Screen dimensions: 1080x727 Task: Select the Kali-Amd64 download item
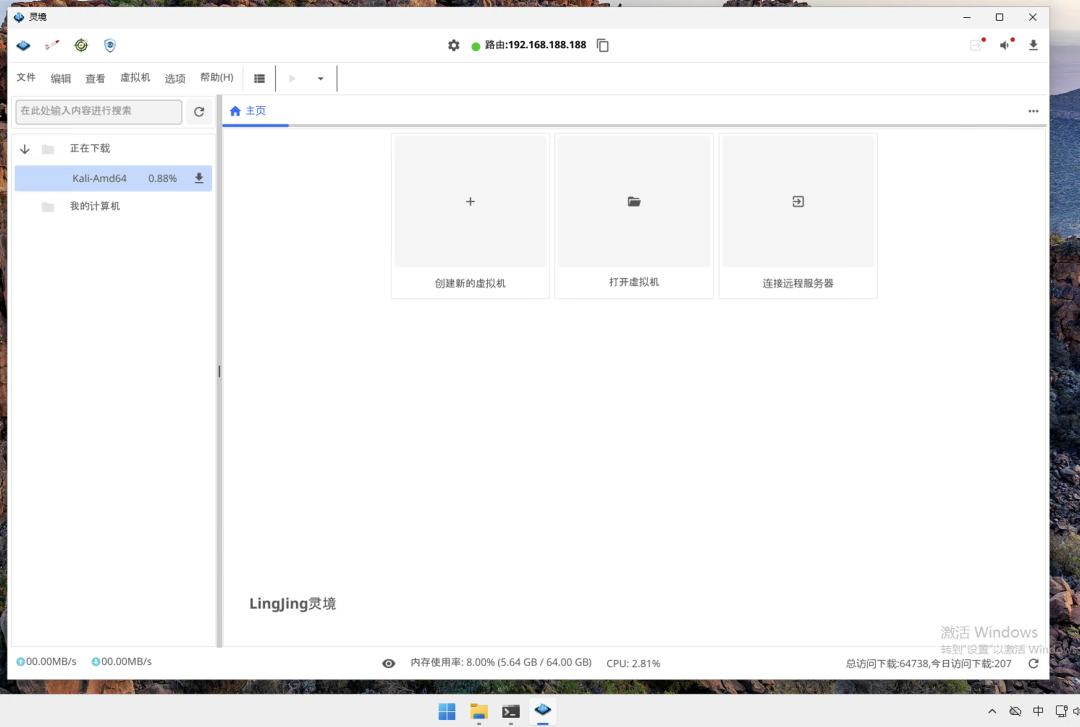(x=113, y=178)
